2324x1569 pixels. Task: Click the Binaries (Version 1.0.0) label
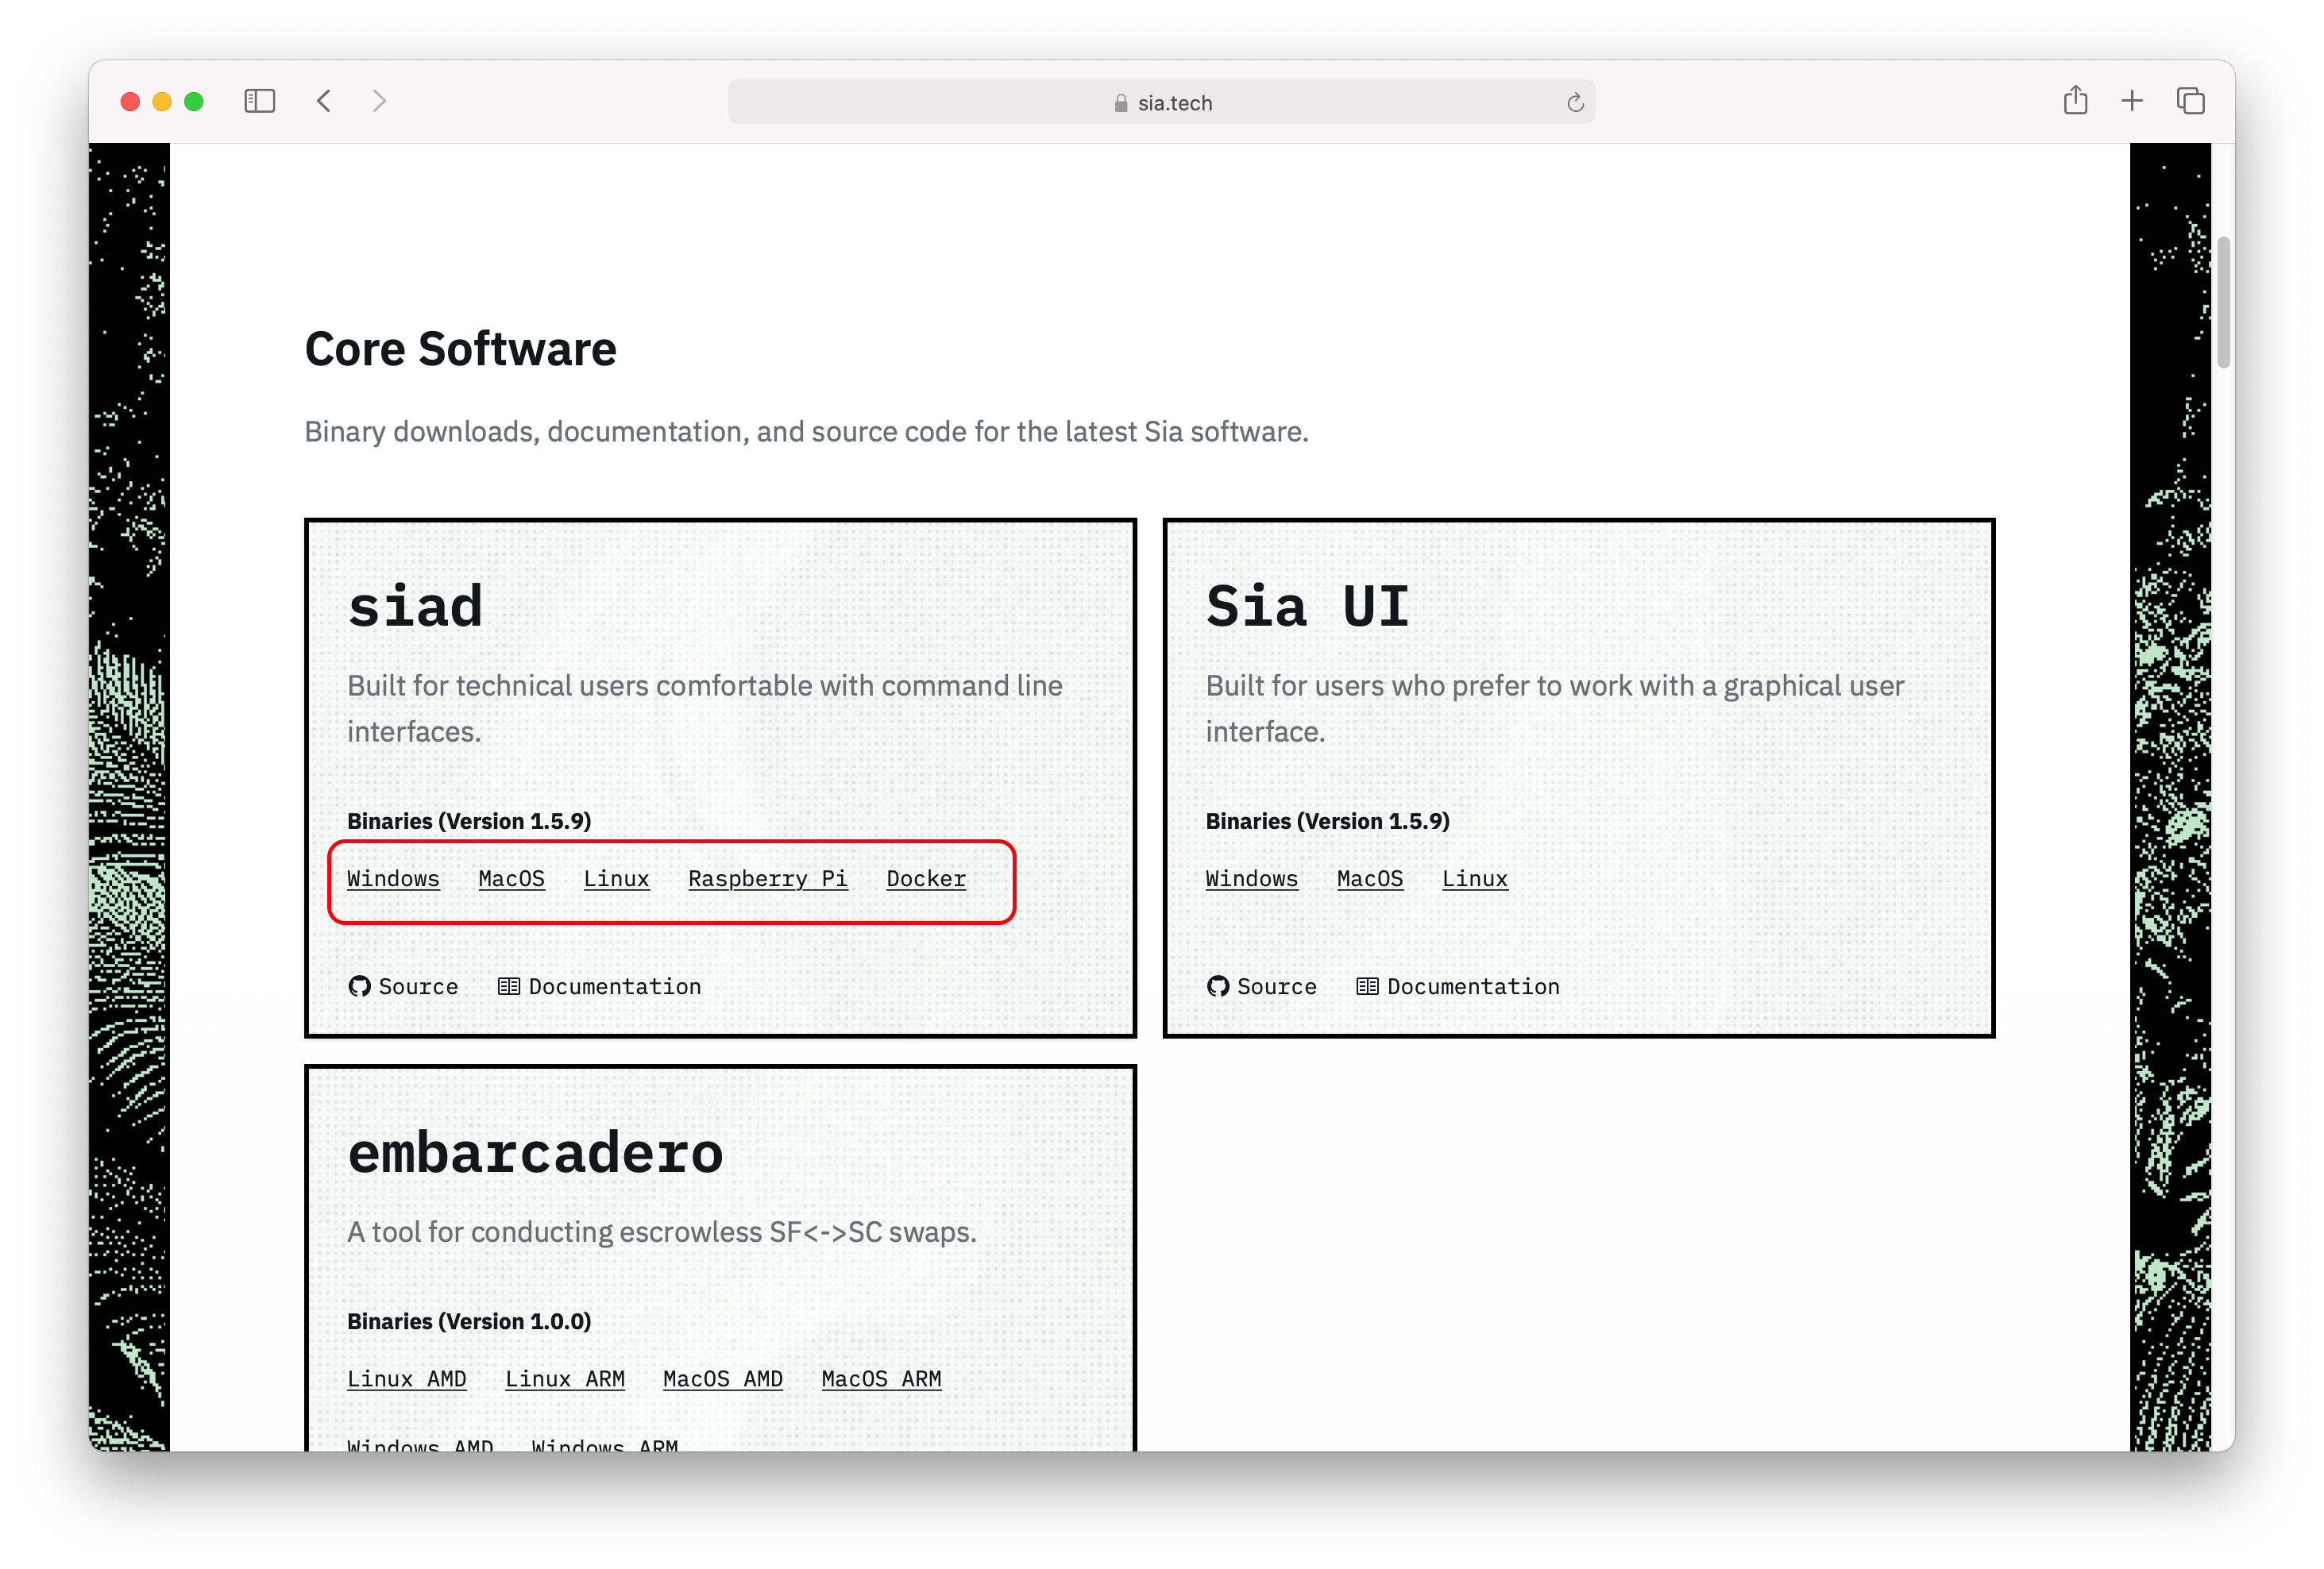(x=469, y=1321)
